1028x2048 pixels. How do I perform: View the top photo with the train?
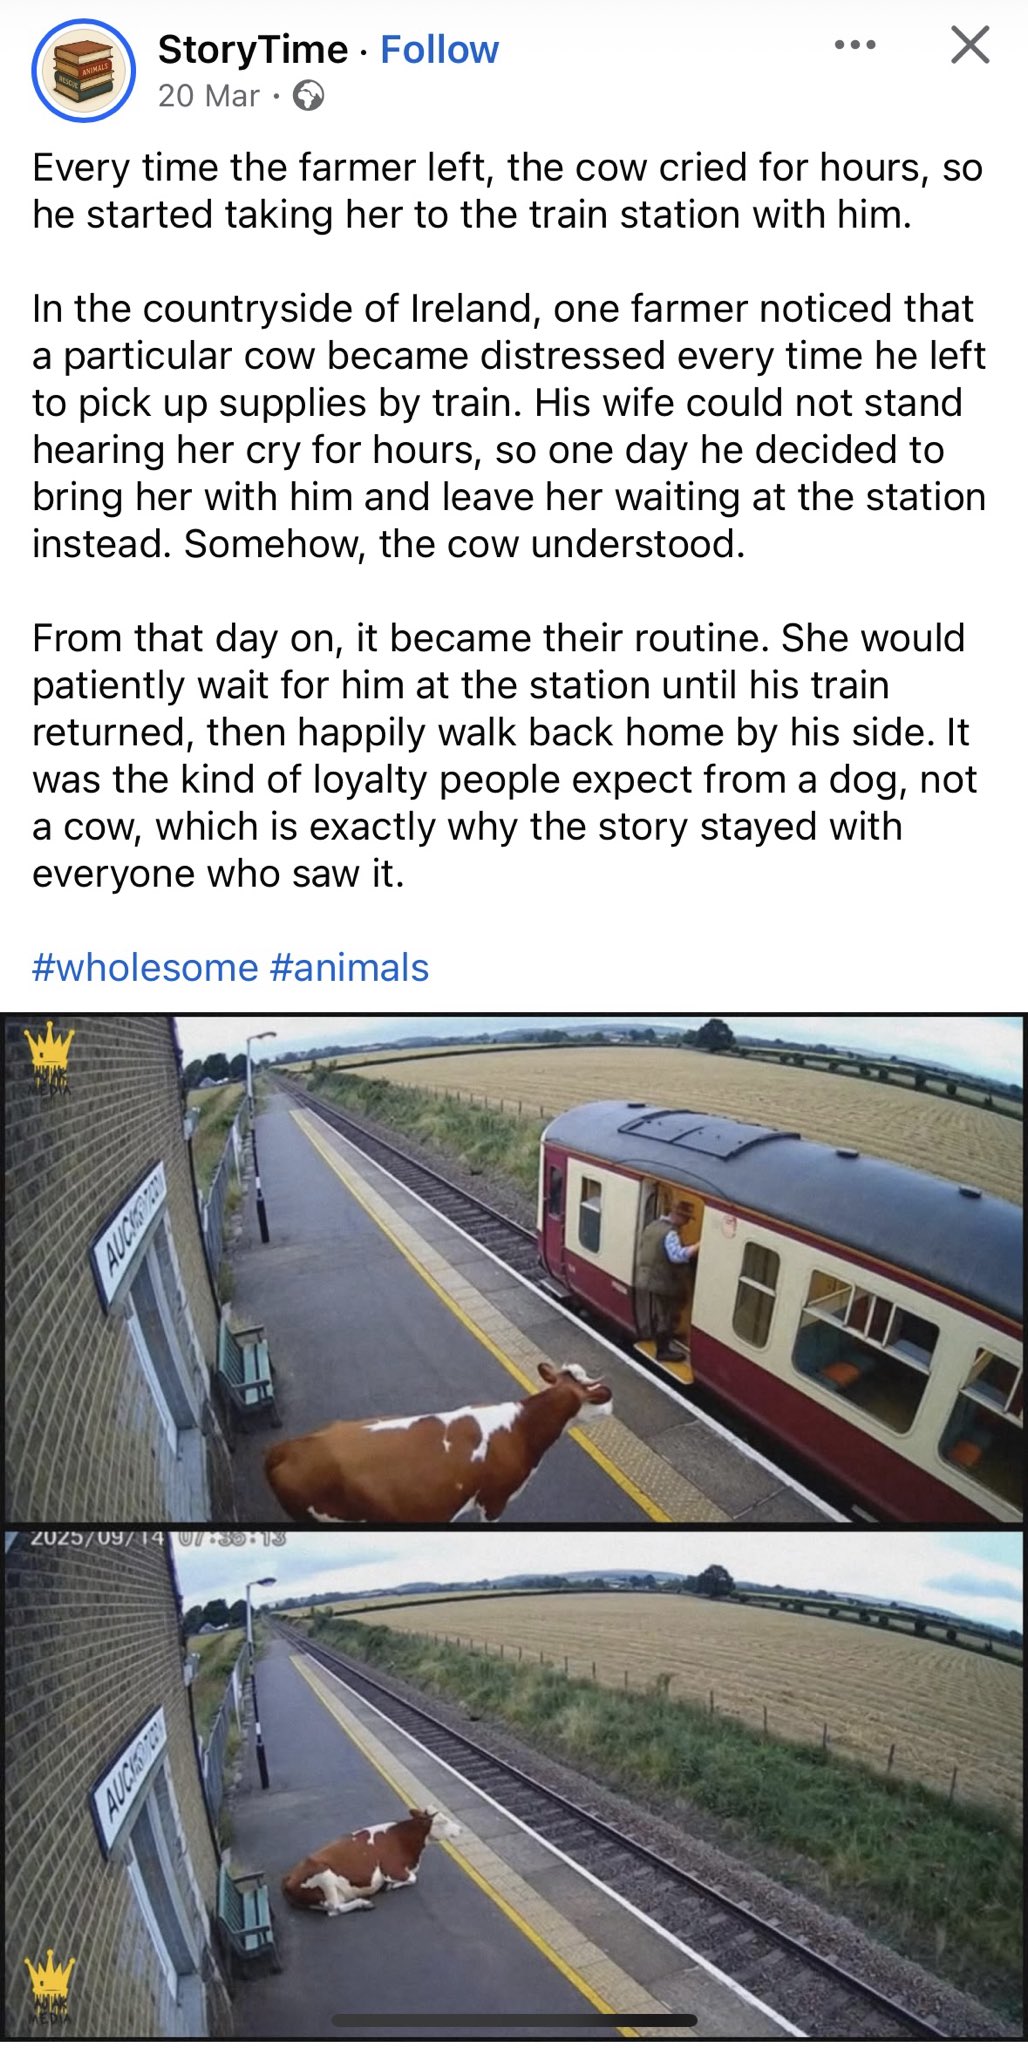(x=514, y=1268)
